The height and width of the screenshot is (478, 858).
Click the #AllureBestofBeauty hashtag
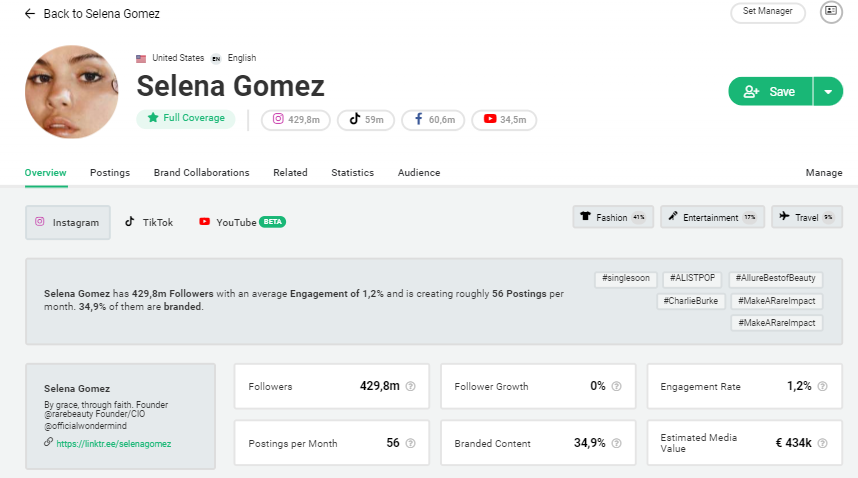click(775, 278)
